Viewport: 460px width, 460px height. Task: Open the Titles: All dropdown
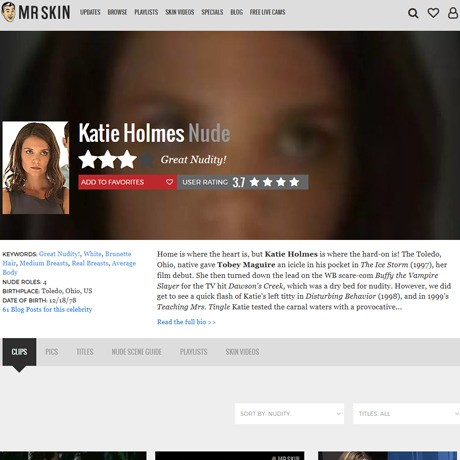(406, 414)
